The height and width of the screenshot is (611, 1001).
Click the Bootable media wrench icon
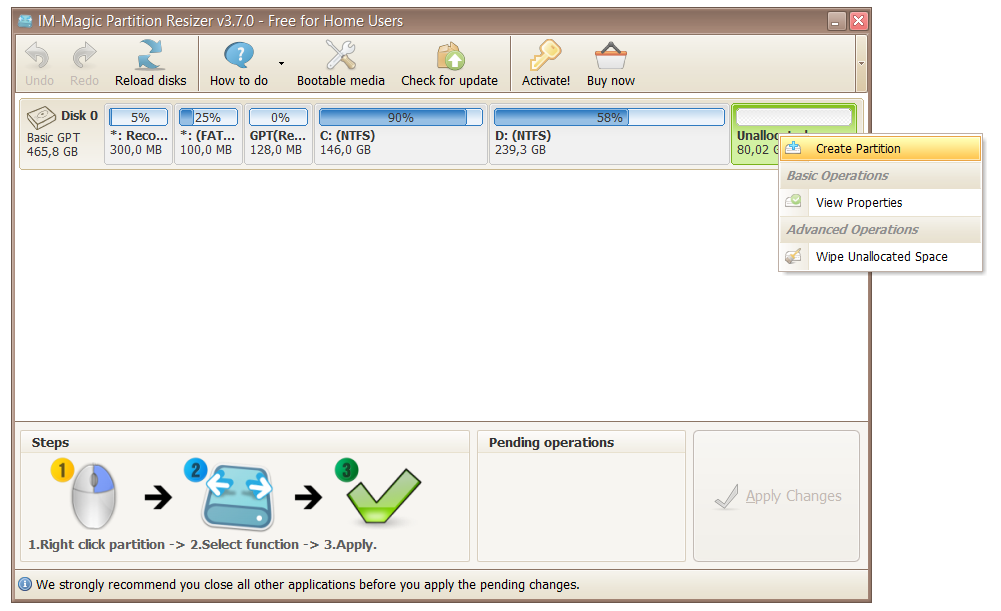click(340, 55)
